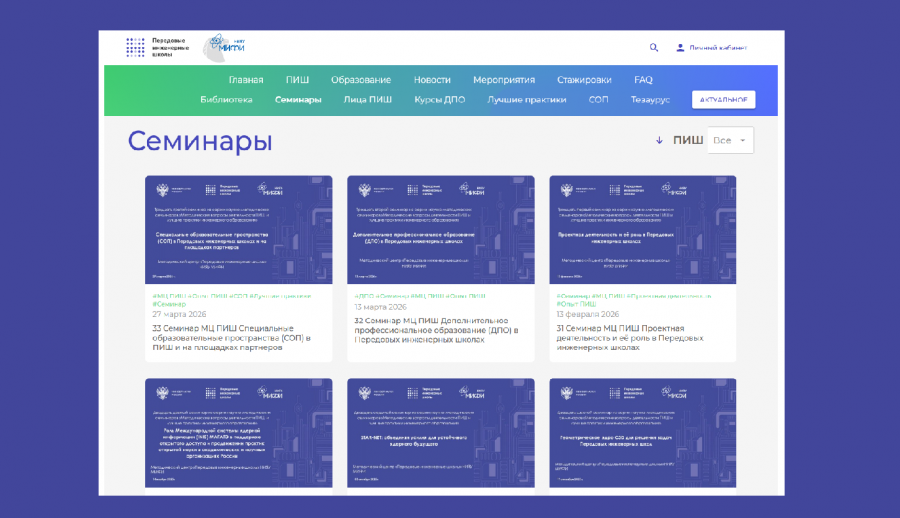Image resolution: width=900 pixels, height=518 pixels.
Task: Open the FAQ page
Action: (x=643, y=80)
